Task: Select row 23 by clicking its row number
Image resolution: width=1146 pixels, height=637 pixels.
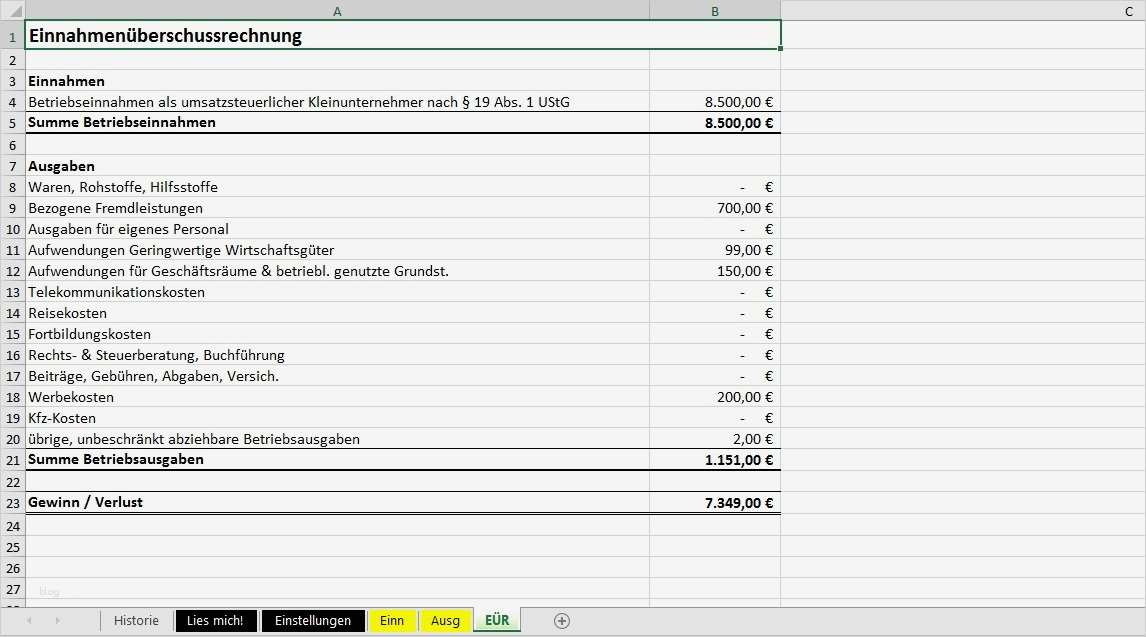Action: pyautogui.click(x=13, y=502)
